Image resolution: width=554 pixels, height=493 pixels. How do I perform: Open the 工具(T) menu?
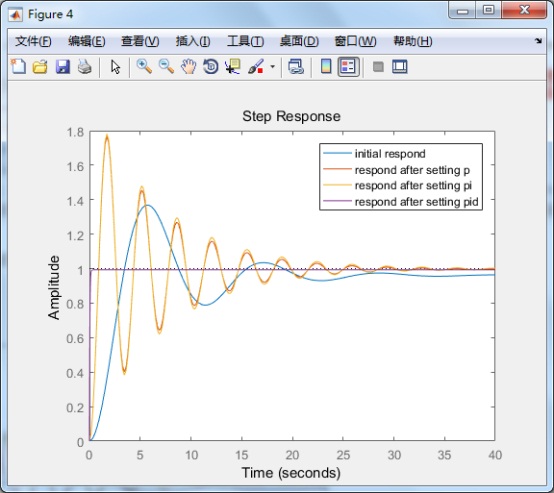click(x=245, y=41)
